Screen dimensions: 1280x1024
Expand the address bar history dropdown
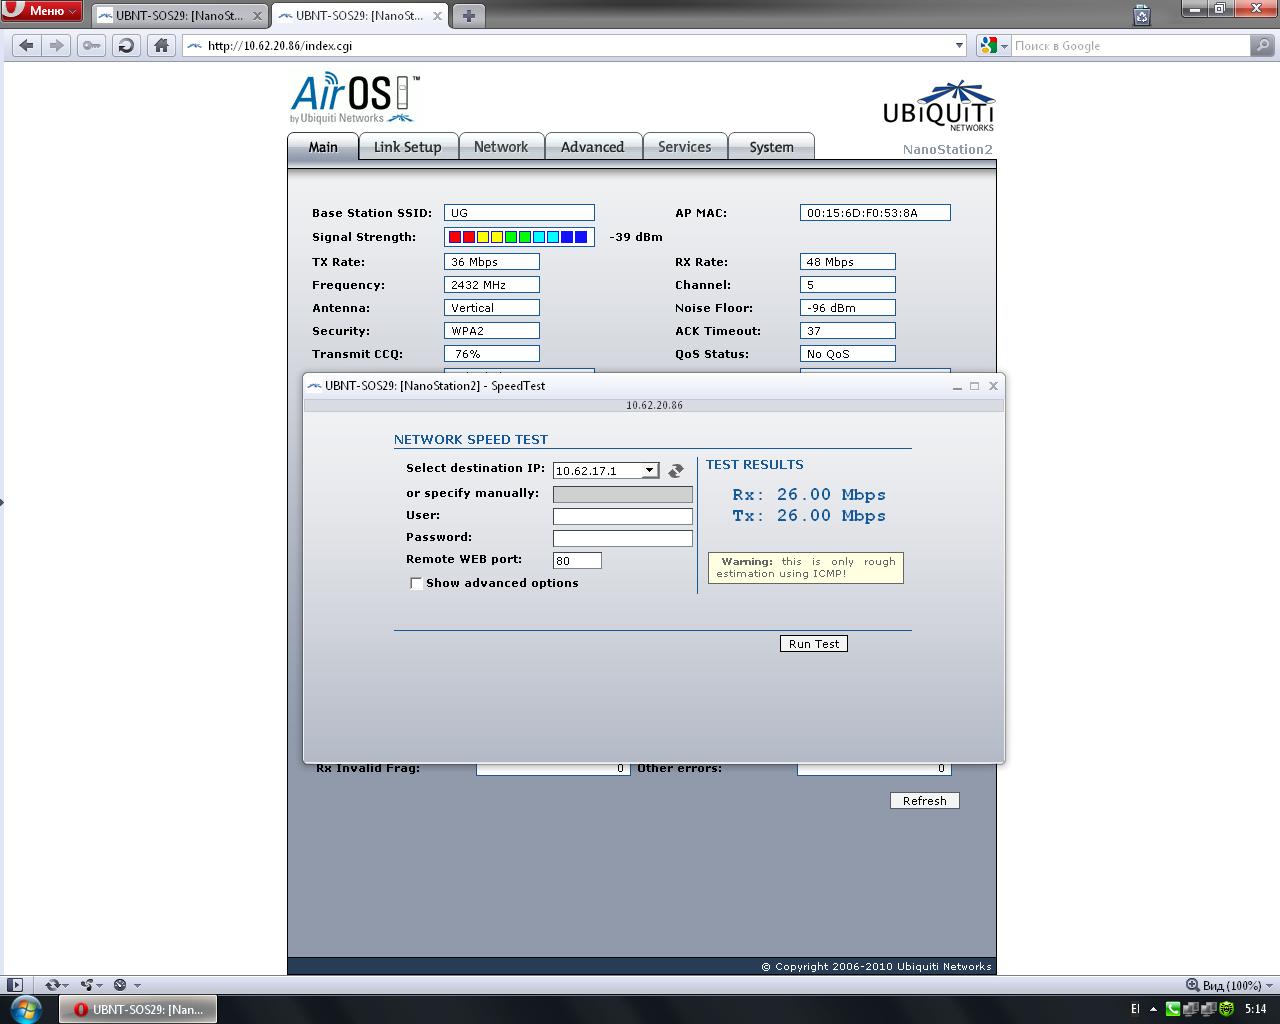pyautogui.click(x=959, y=45)
